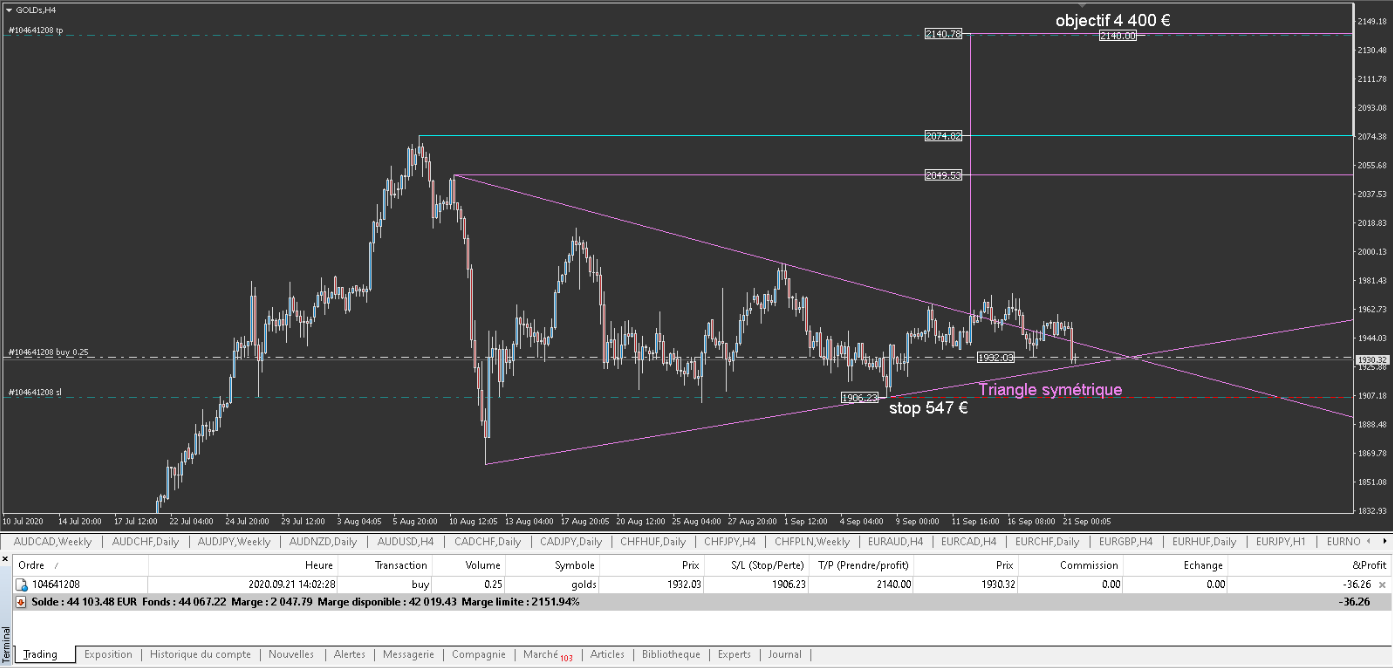
Task: Click the order icon beside 104641208
Action: 23,584
